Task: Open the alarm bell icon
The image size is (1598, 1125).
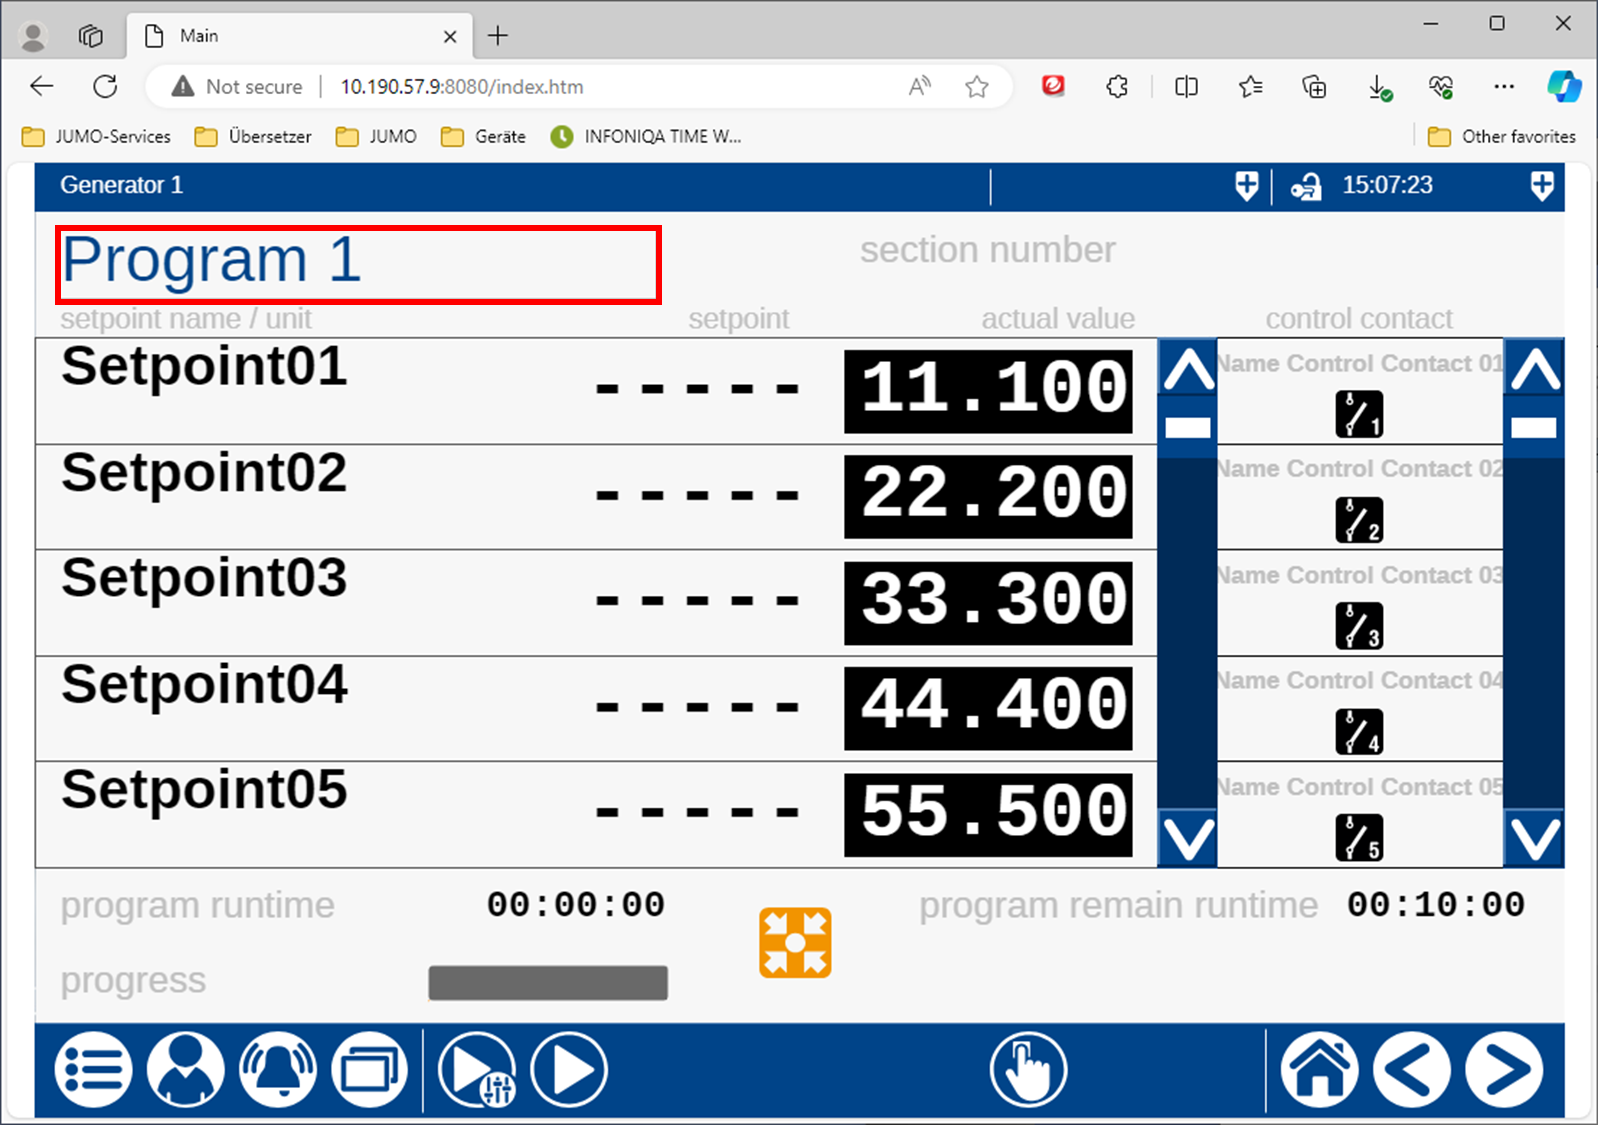Action: pos(277,1070)
